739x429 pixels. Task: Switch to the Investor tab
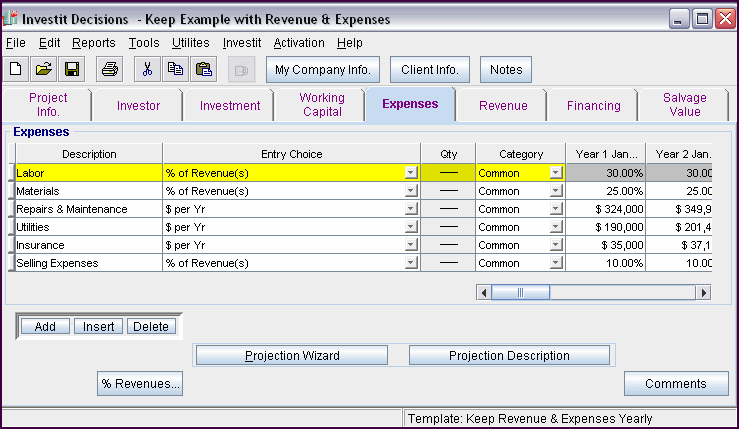click(138, 106)
